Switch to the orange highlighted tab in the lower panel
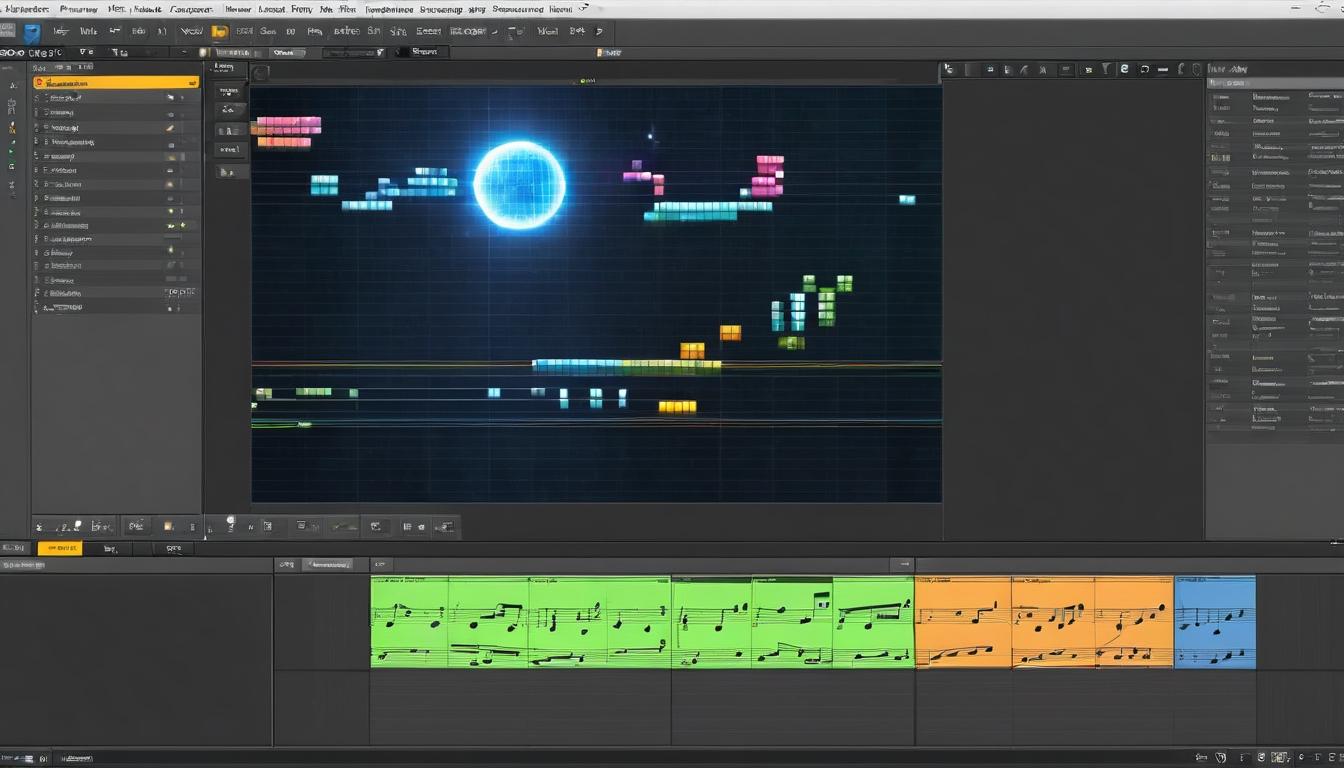This screenshot has height=768, width=1344. click(x=60, y=548)
